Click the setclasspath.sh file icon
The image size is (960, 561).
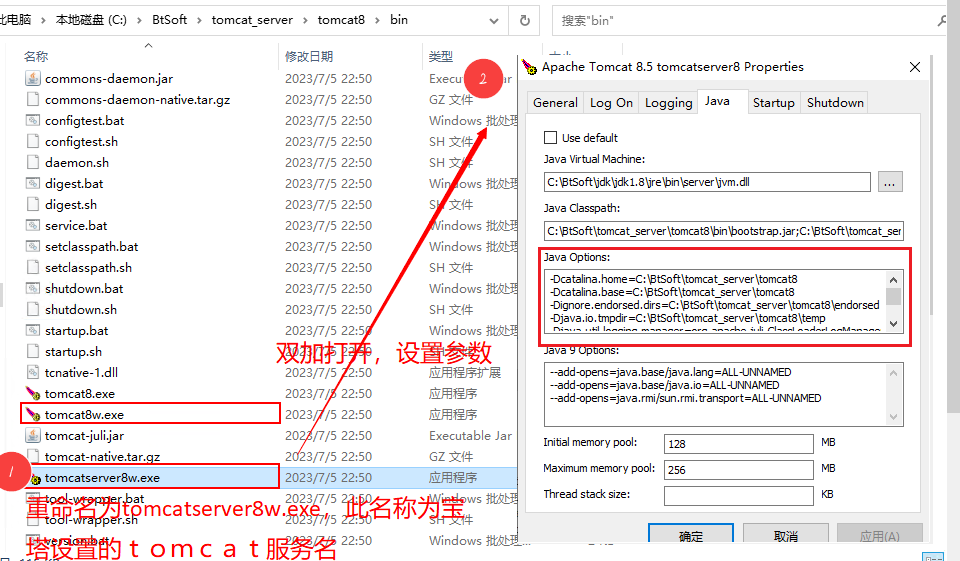[32, 268]
